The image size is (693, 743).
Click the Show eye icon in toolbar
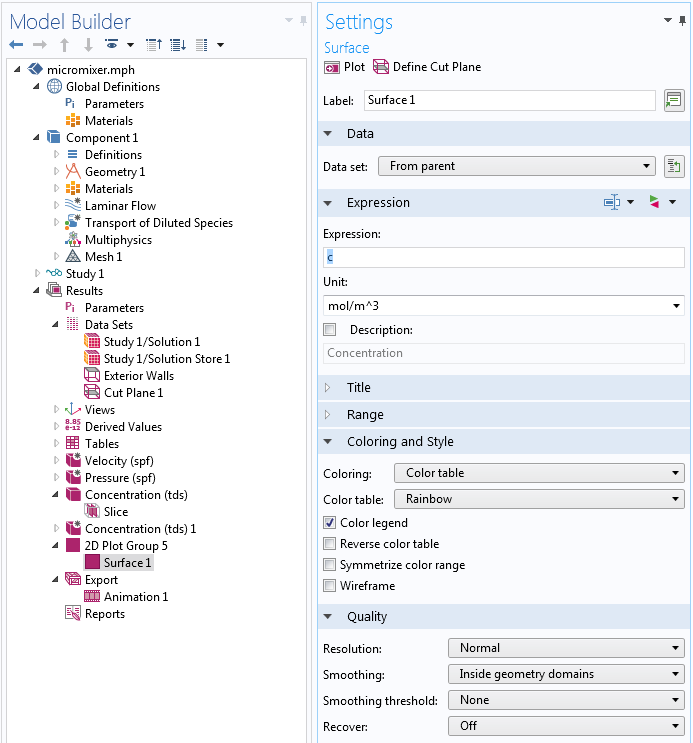click(111, 45)
